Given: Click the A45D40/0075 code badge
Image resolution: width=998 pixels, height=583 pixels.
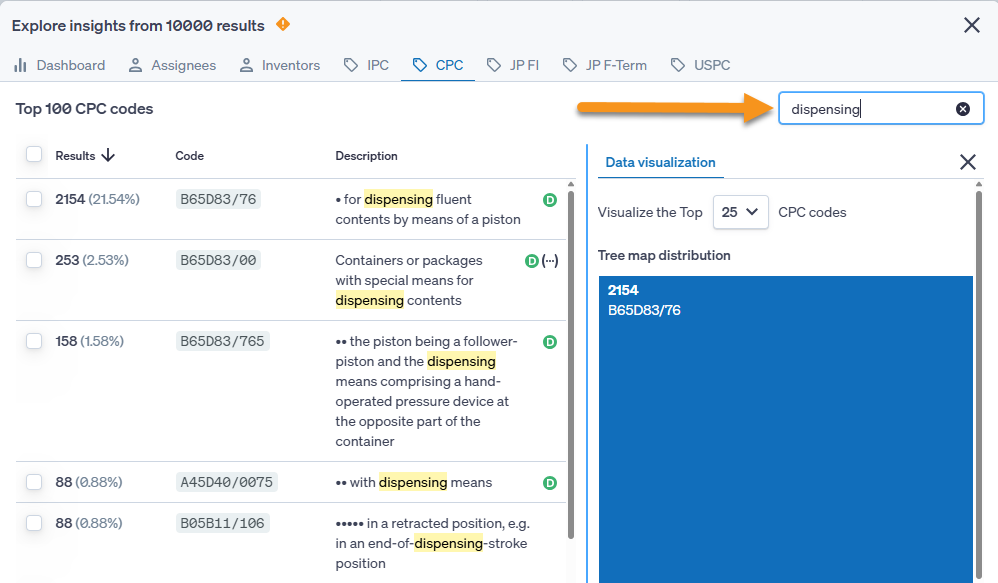Looking at the screenshot, I should (x=226, y=482).
